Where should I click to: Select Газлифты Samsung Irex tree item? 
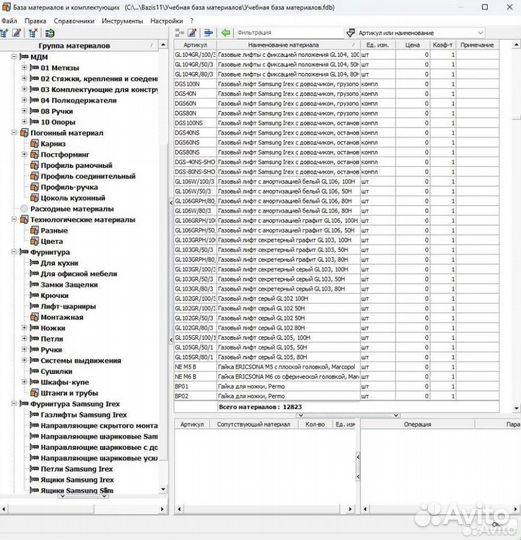pos(84,415)
